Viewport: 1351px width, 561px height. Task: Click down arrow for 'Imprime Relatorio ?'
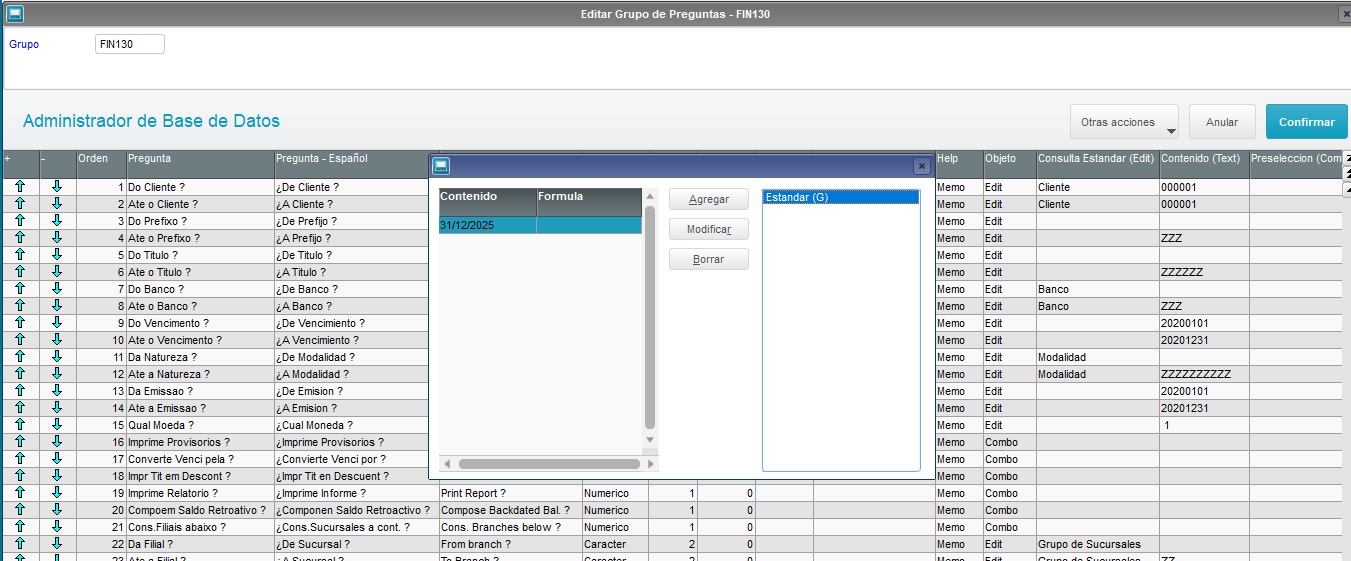coord(57,493)
